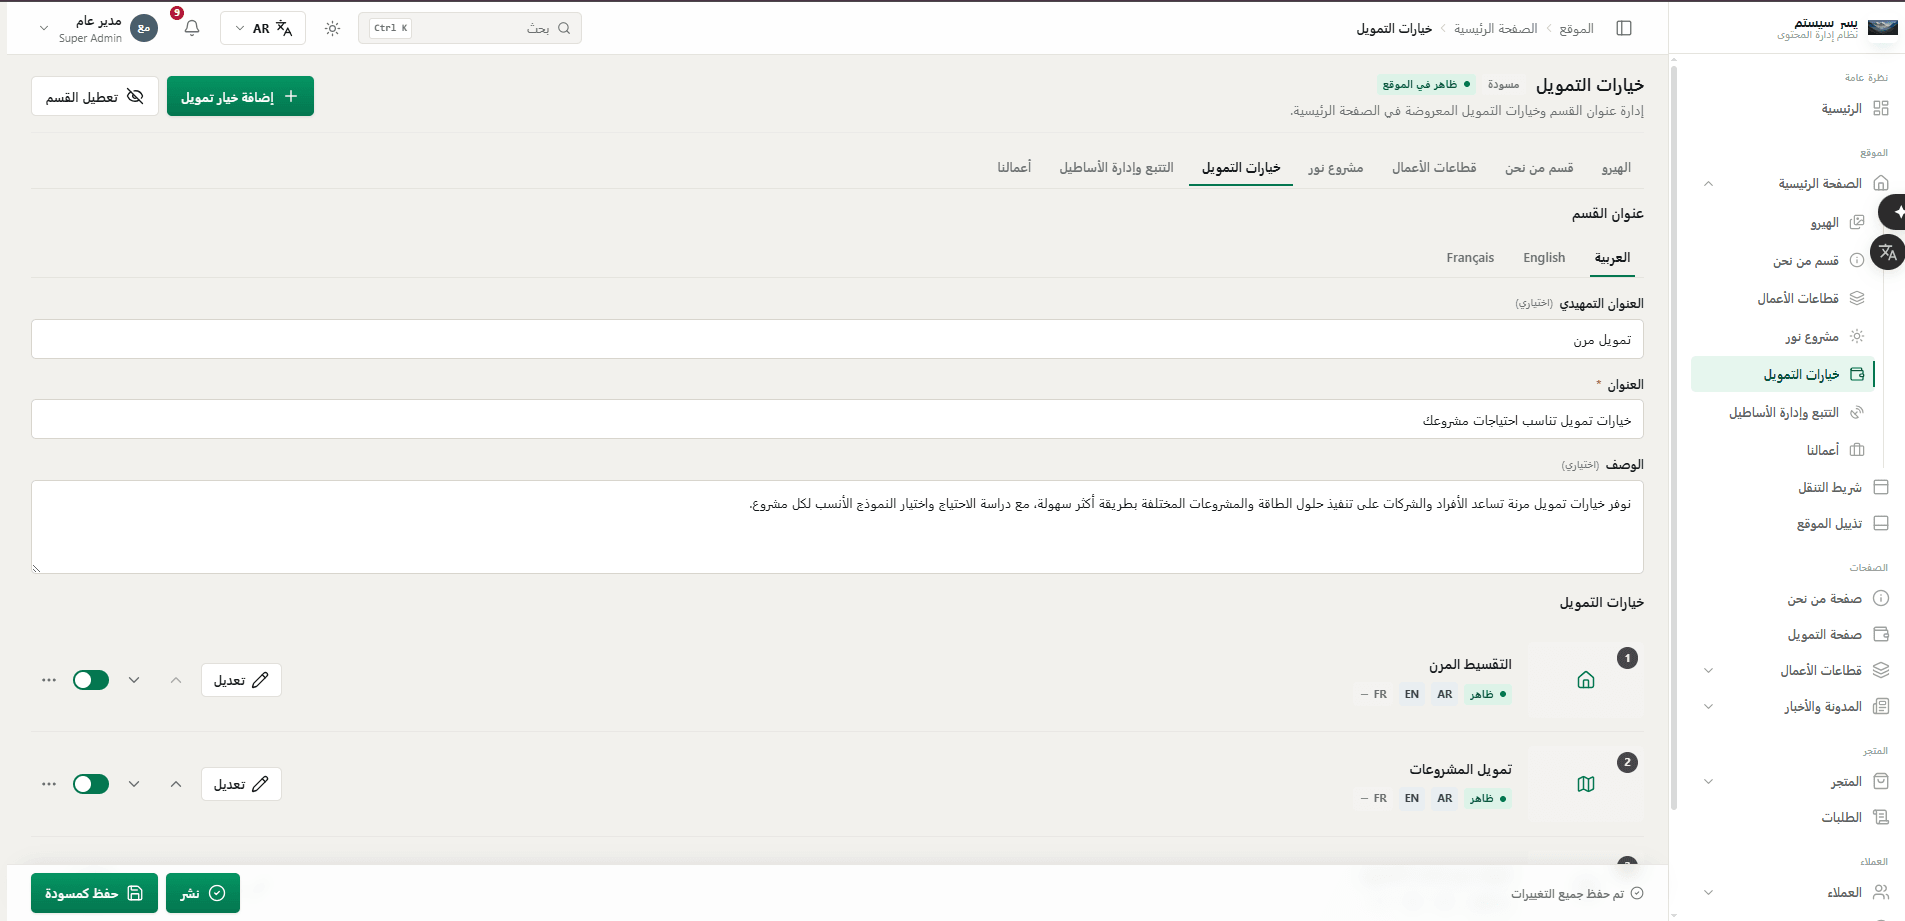Screen dimensions: 1905x921
Task: Toggle visibility of تمويل المشروعات option
Action: (91, 784)
